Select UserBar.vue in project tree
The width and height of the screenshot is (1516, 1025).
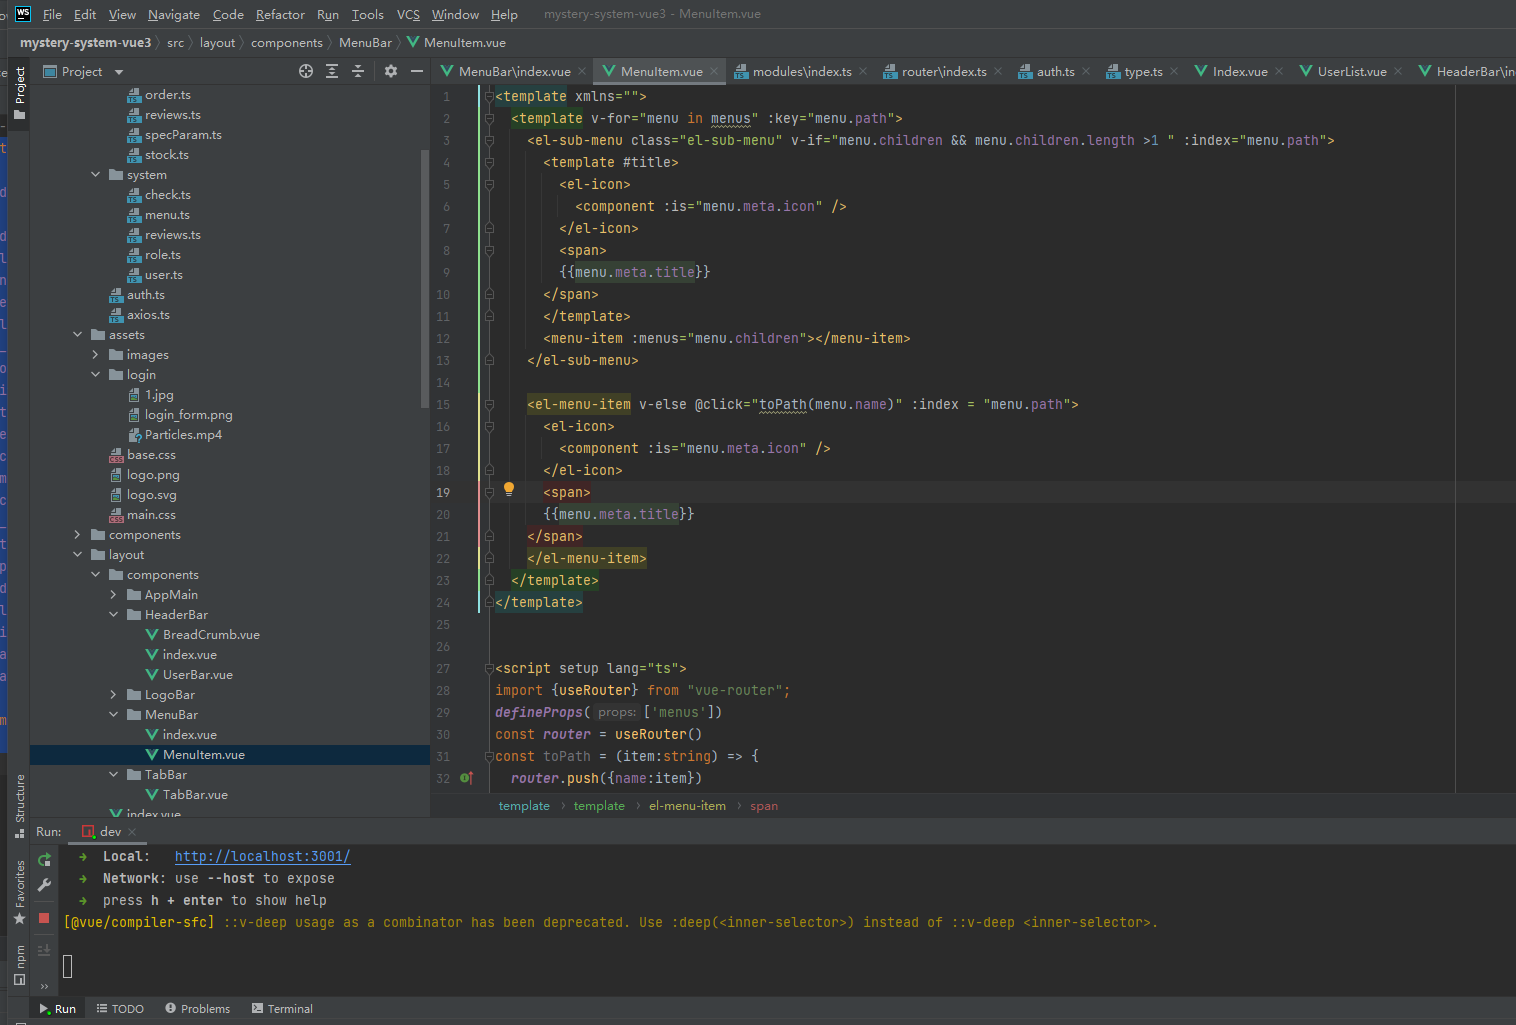pyautogui.click(x=198, y=674)
